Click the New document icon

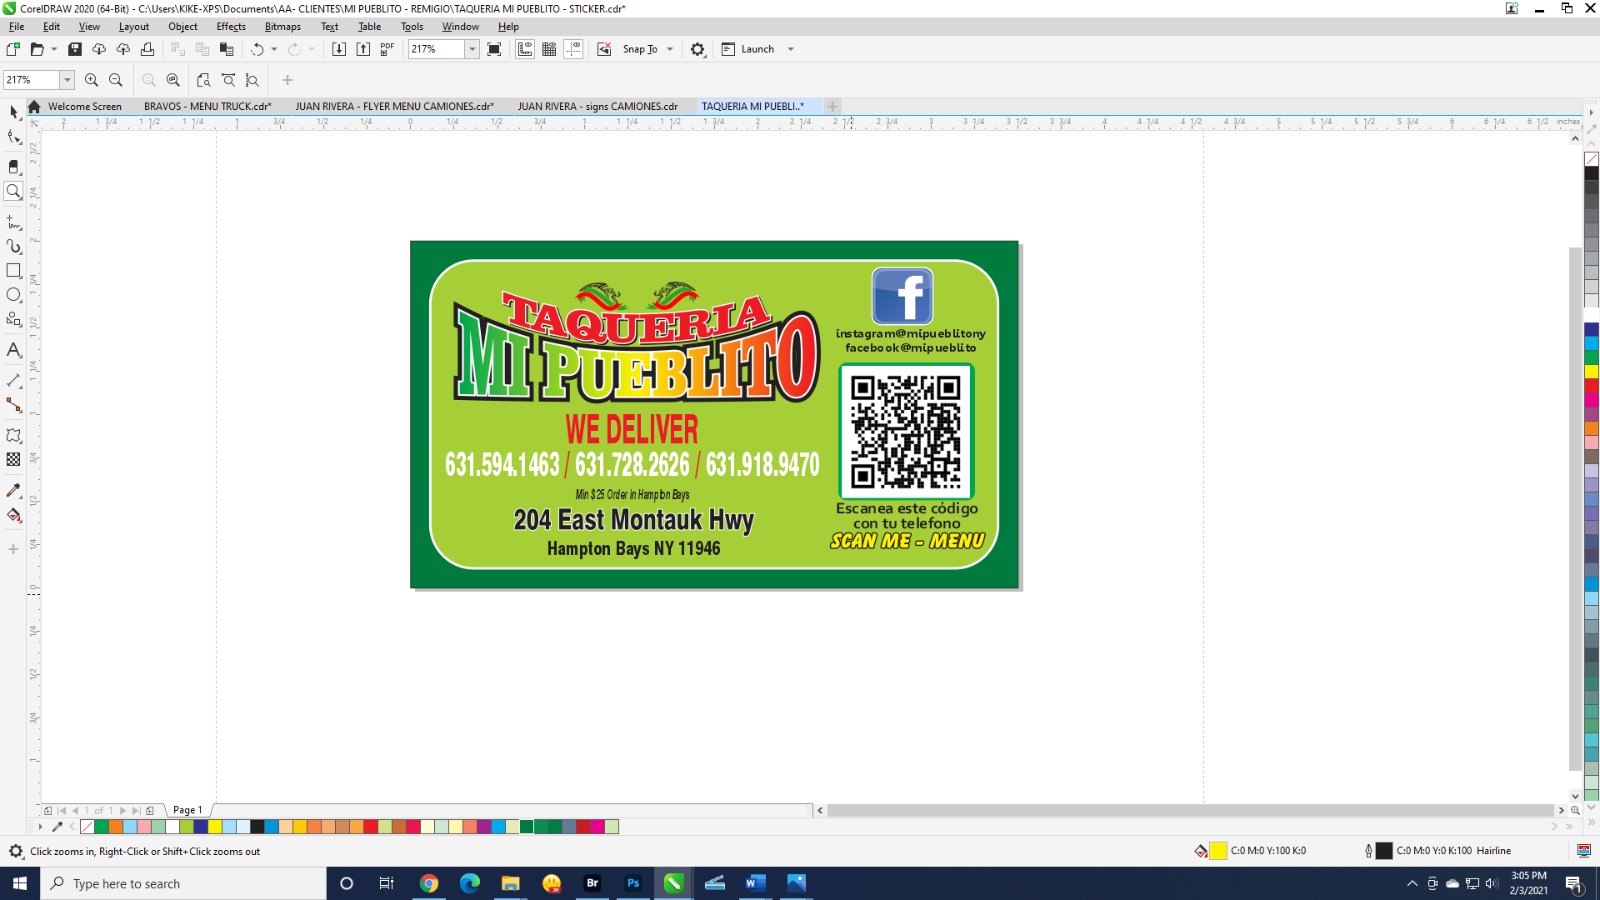[13, 49]
